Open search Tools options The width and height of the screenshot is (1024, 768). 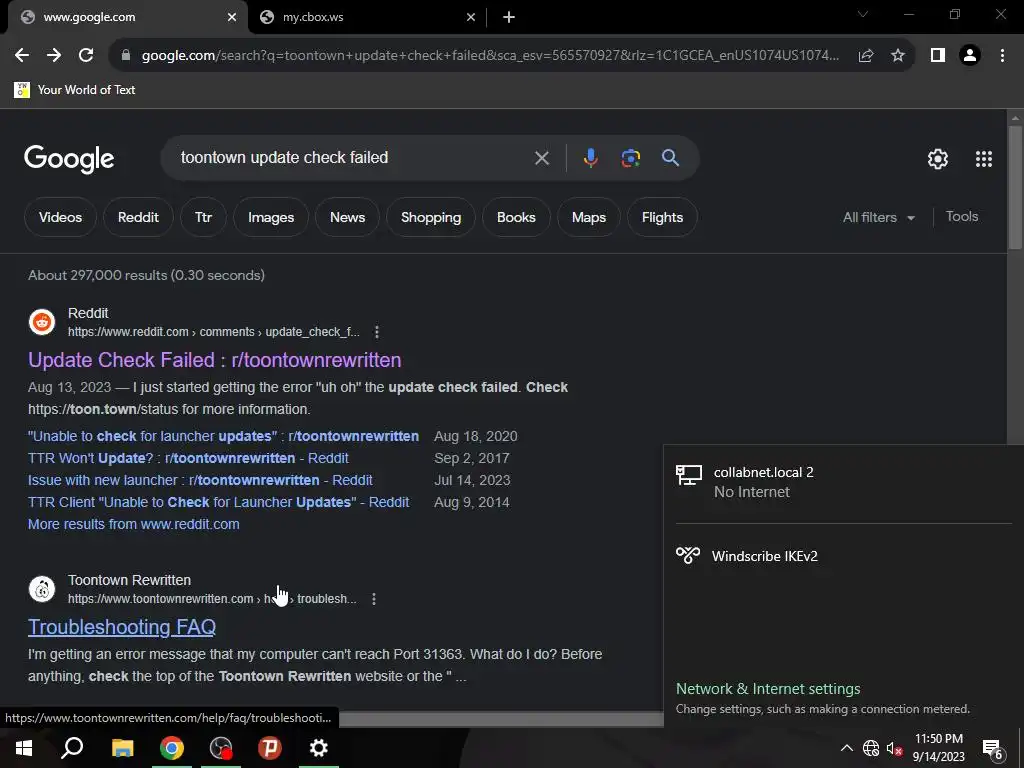(962, 217)
